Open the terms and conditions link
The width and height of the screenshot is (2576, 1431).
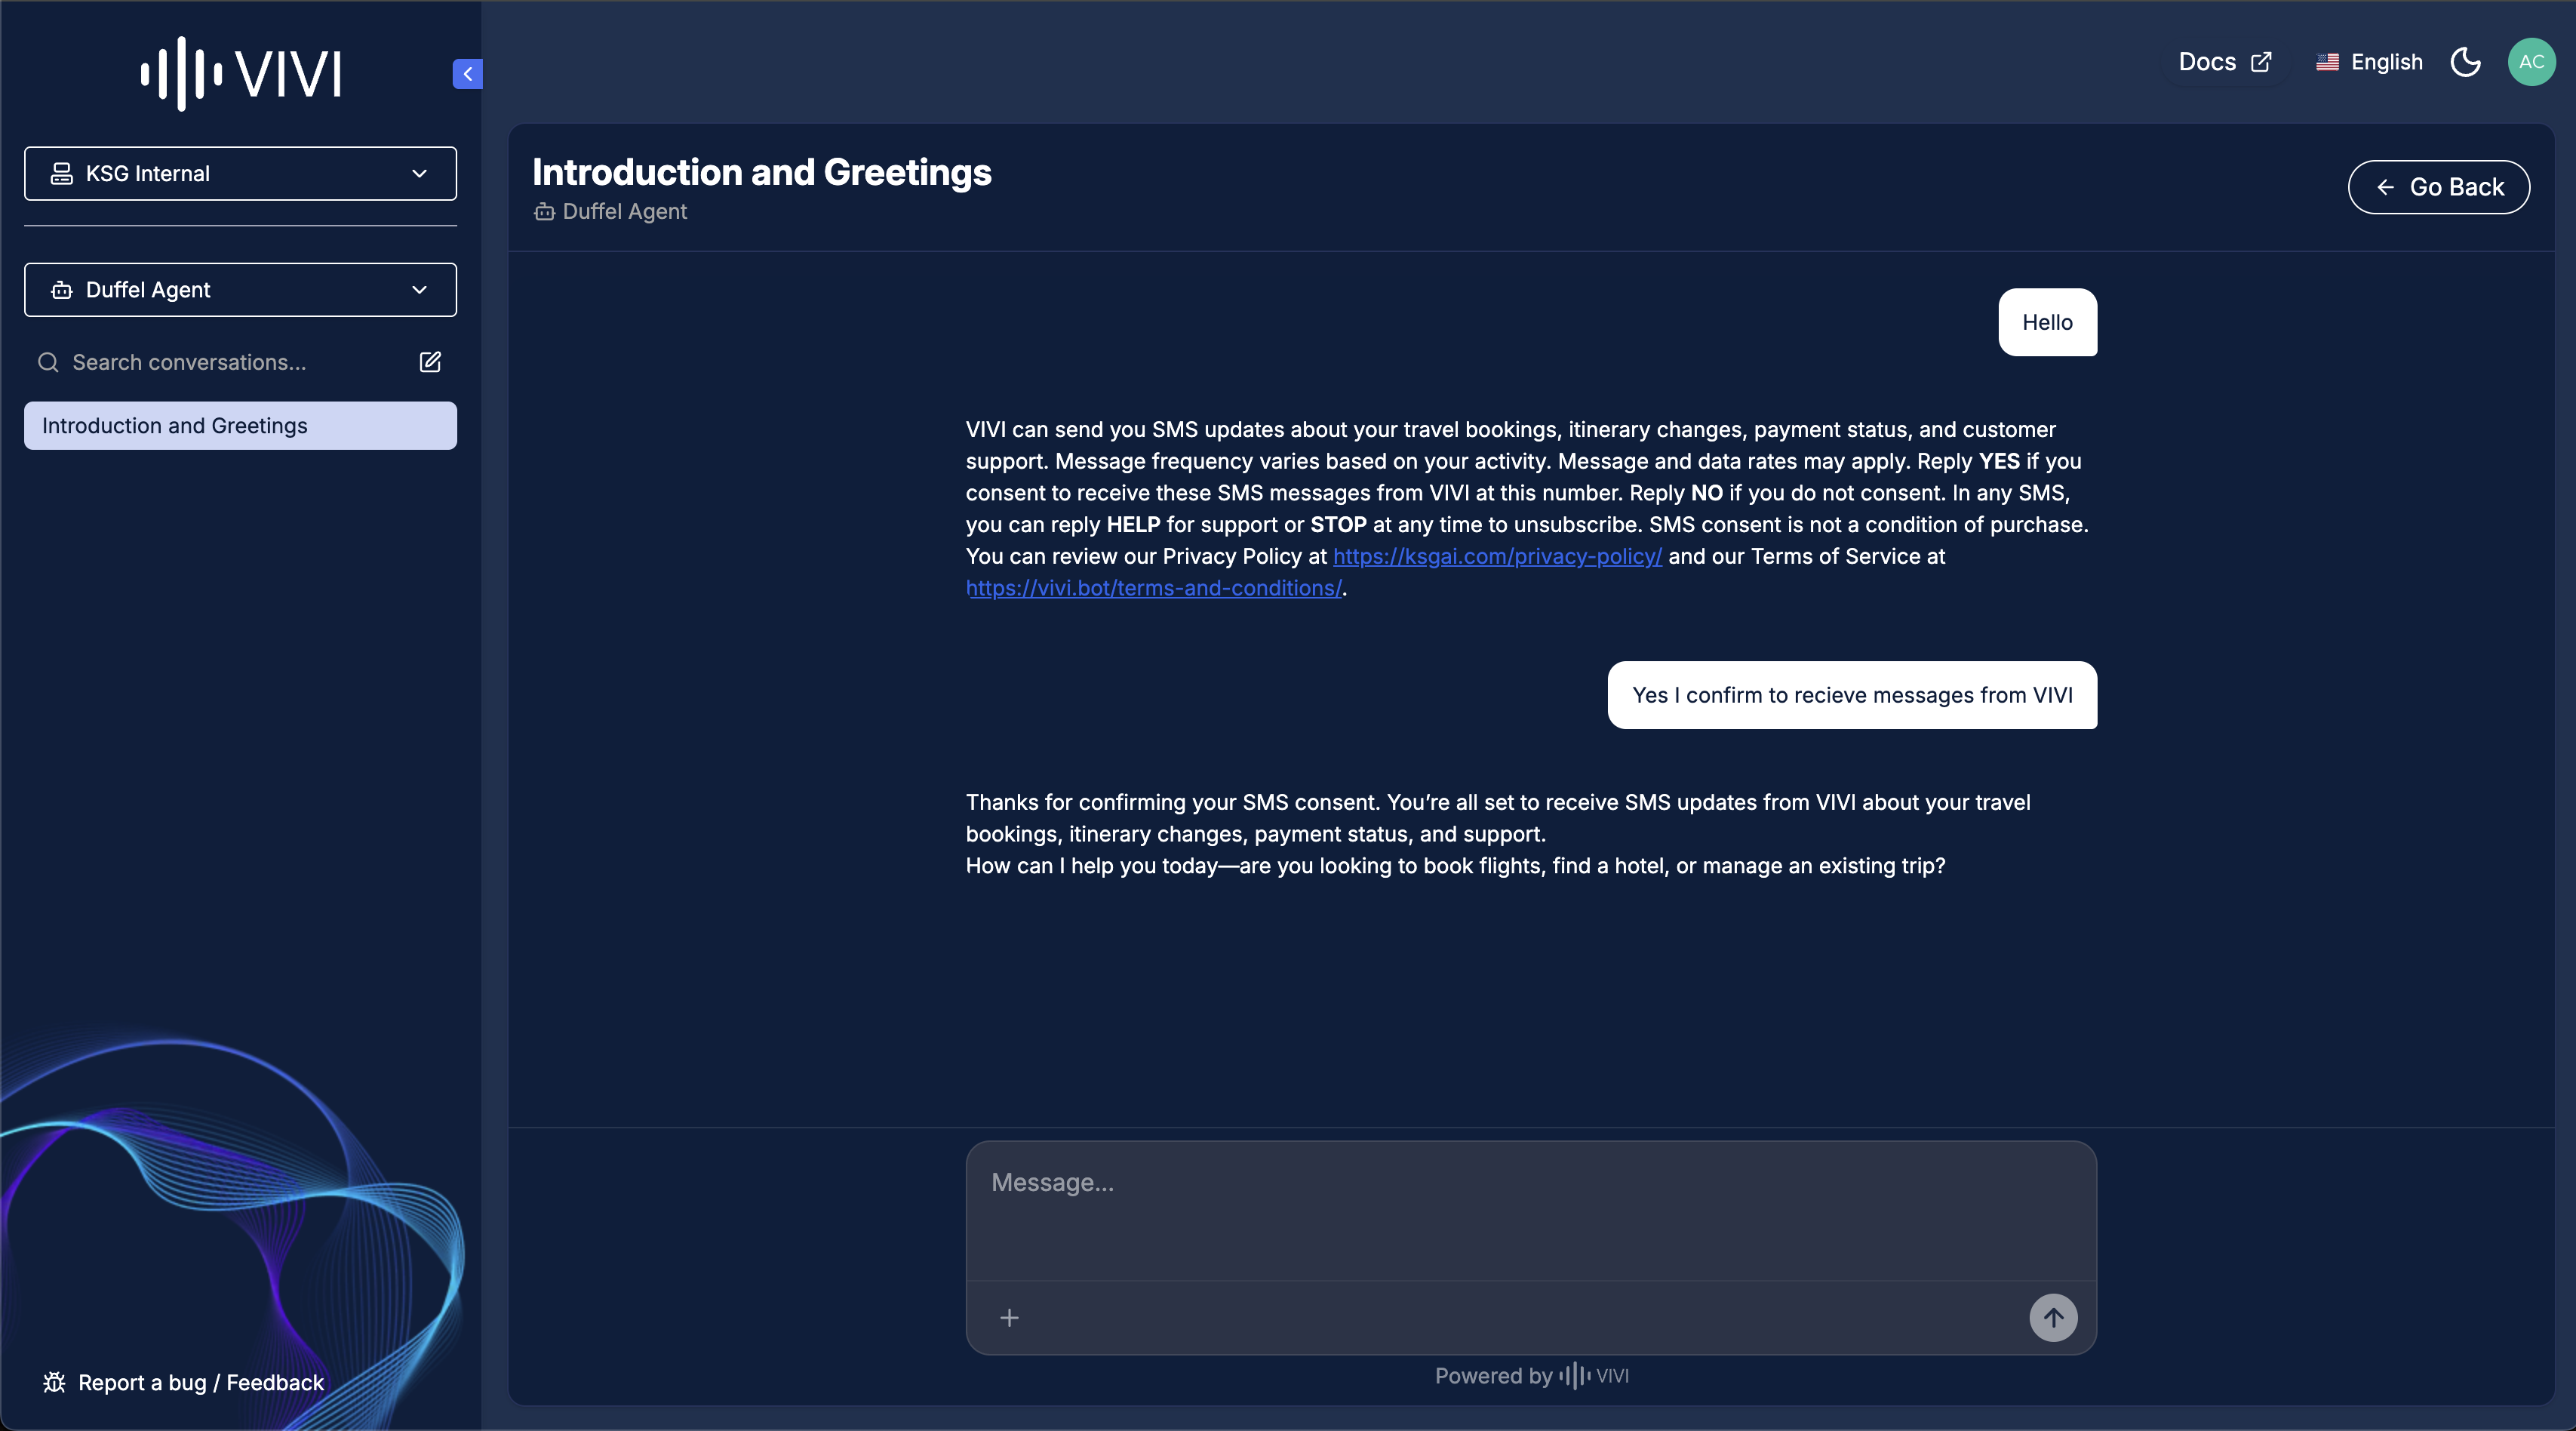click(x=1153, y=588)
